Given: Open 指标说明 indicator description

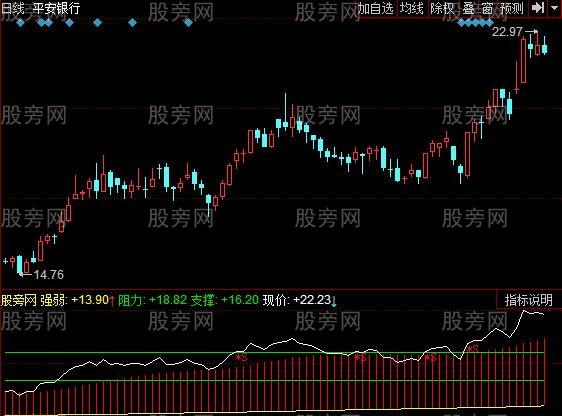Looking at the screenshot, I should [x=529, y=300].
